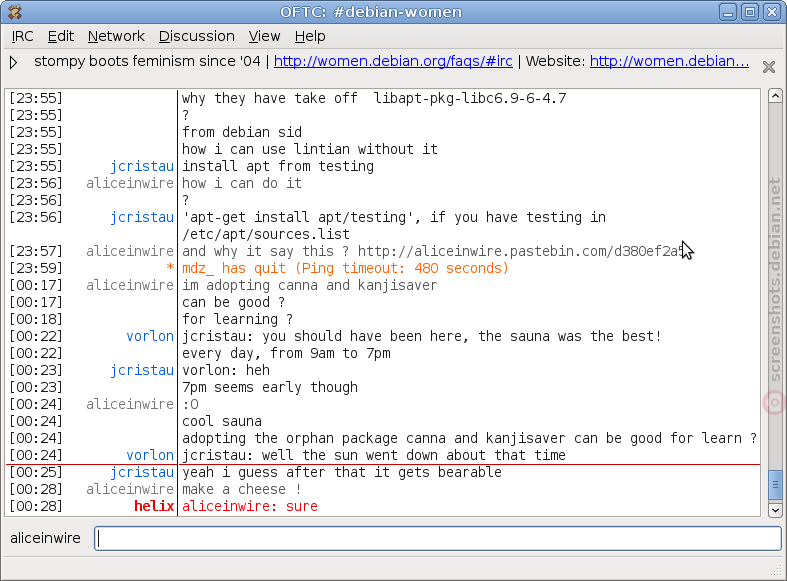787x581 pixels.
Task: Click the scrollbar up arrow
Action: click(775, 95)
